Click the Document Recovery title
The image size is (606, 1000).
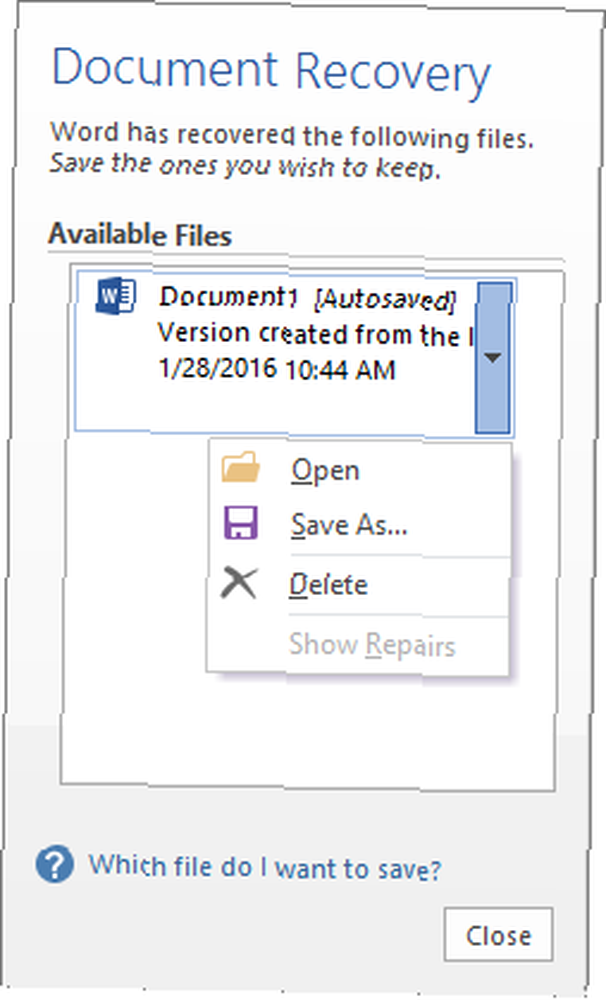click(x=271, y=72)
